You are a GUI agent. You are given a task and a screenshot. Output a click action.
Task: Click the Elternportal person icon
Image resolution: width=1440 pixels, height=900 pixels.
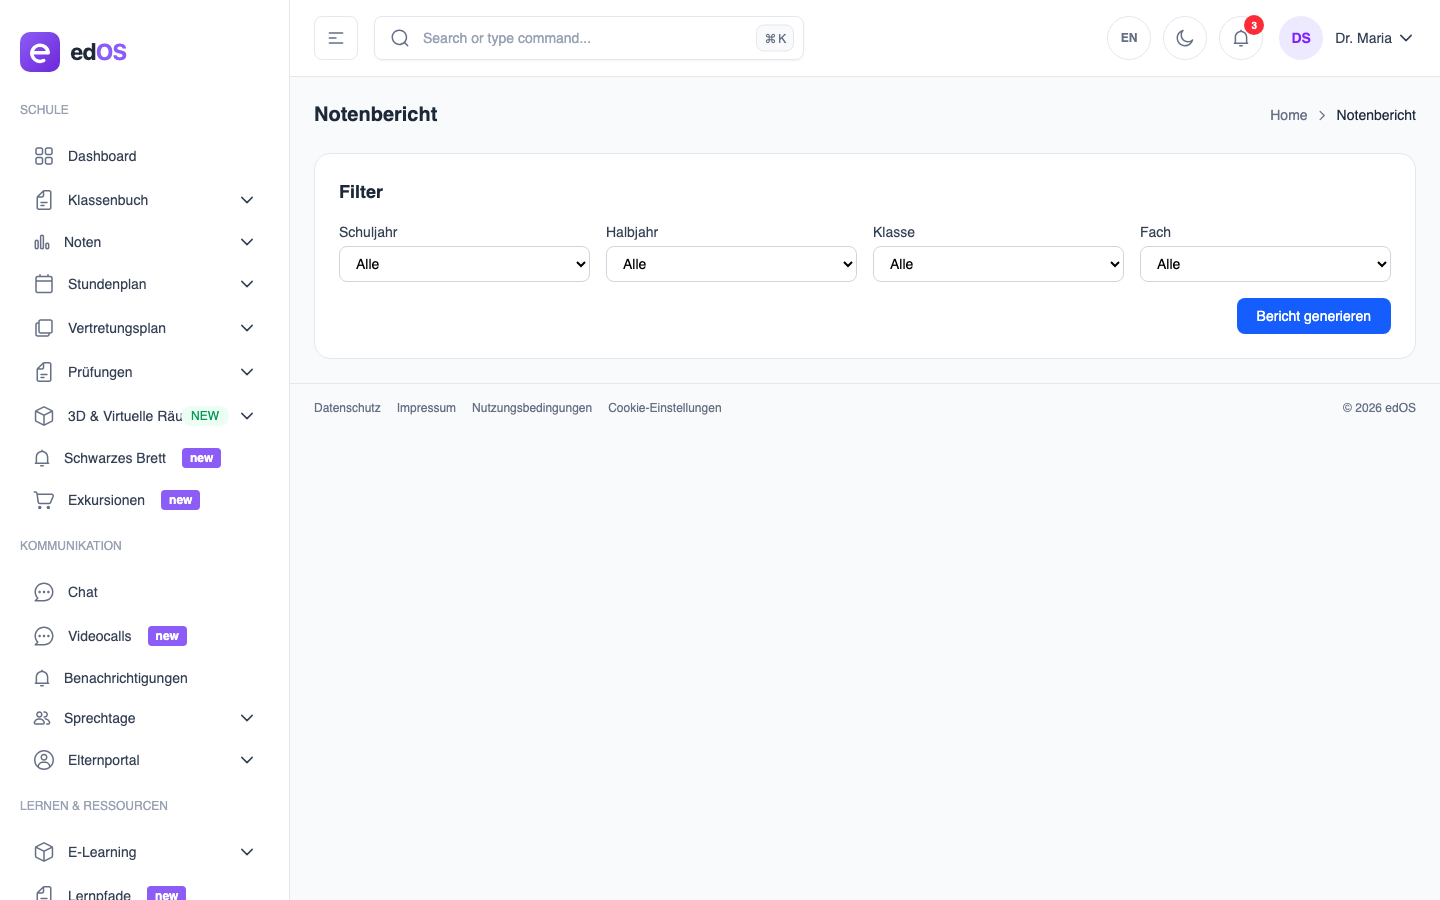pyautogui.click(x=44, y=760)
